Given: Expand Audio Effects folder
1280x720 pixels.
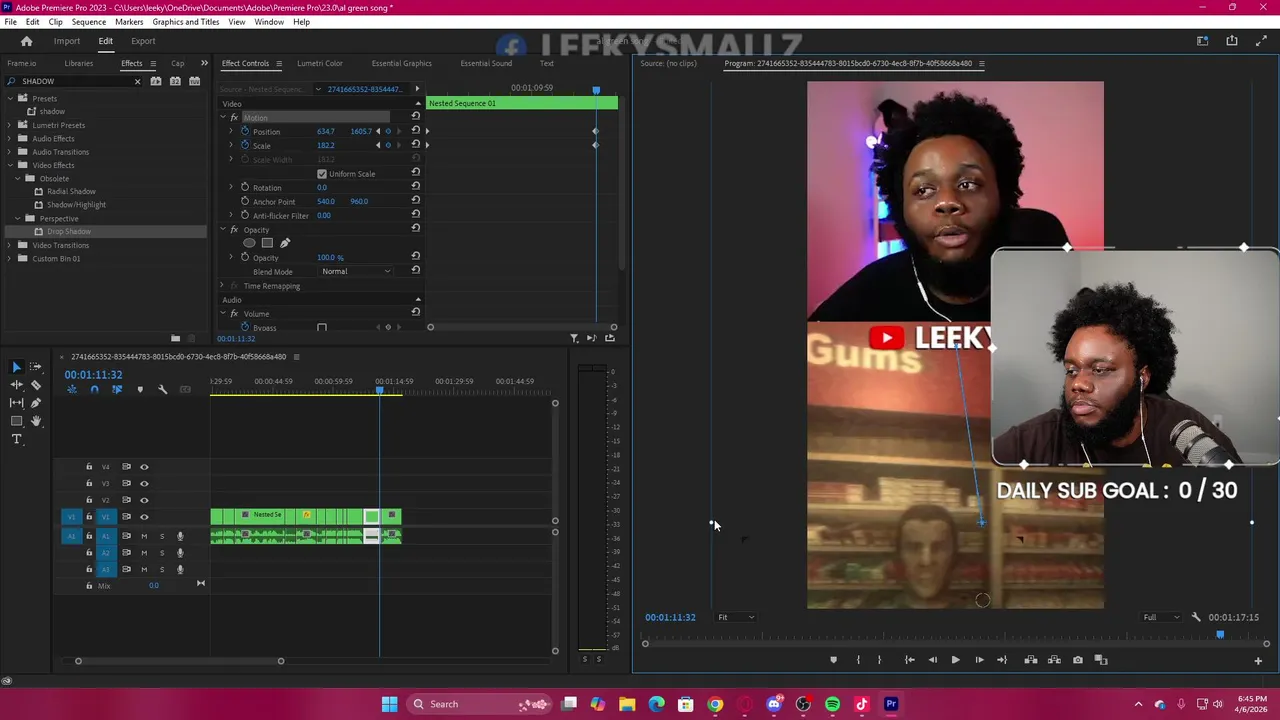Looking at the screenshot, I should (10, 138).
